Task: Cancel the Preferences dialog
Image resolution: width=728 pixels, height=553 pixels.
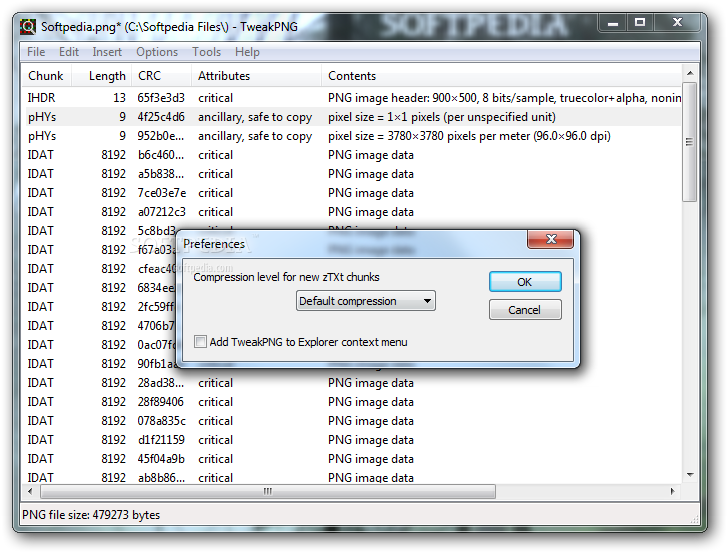Action: tap(525, 310)
